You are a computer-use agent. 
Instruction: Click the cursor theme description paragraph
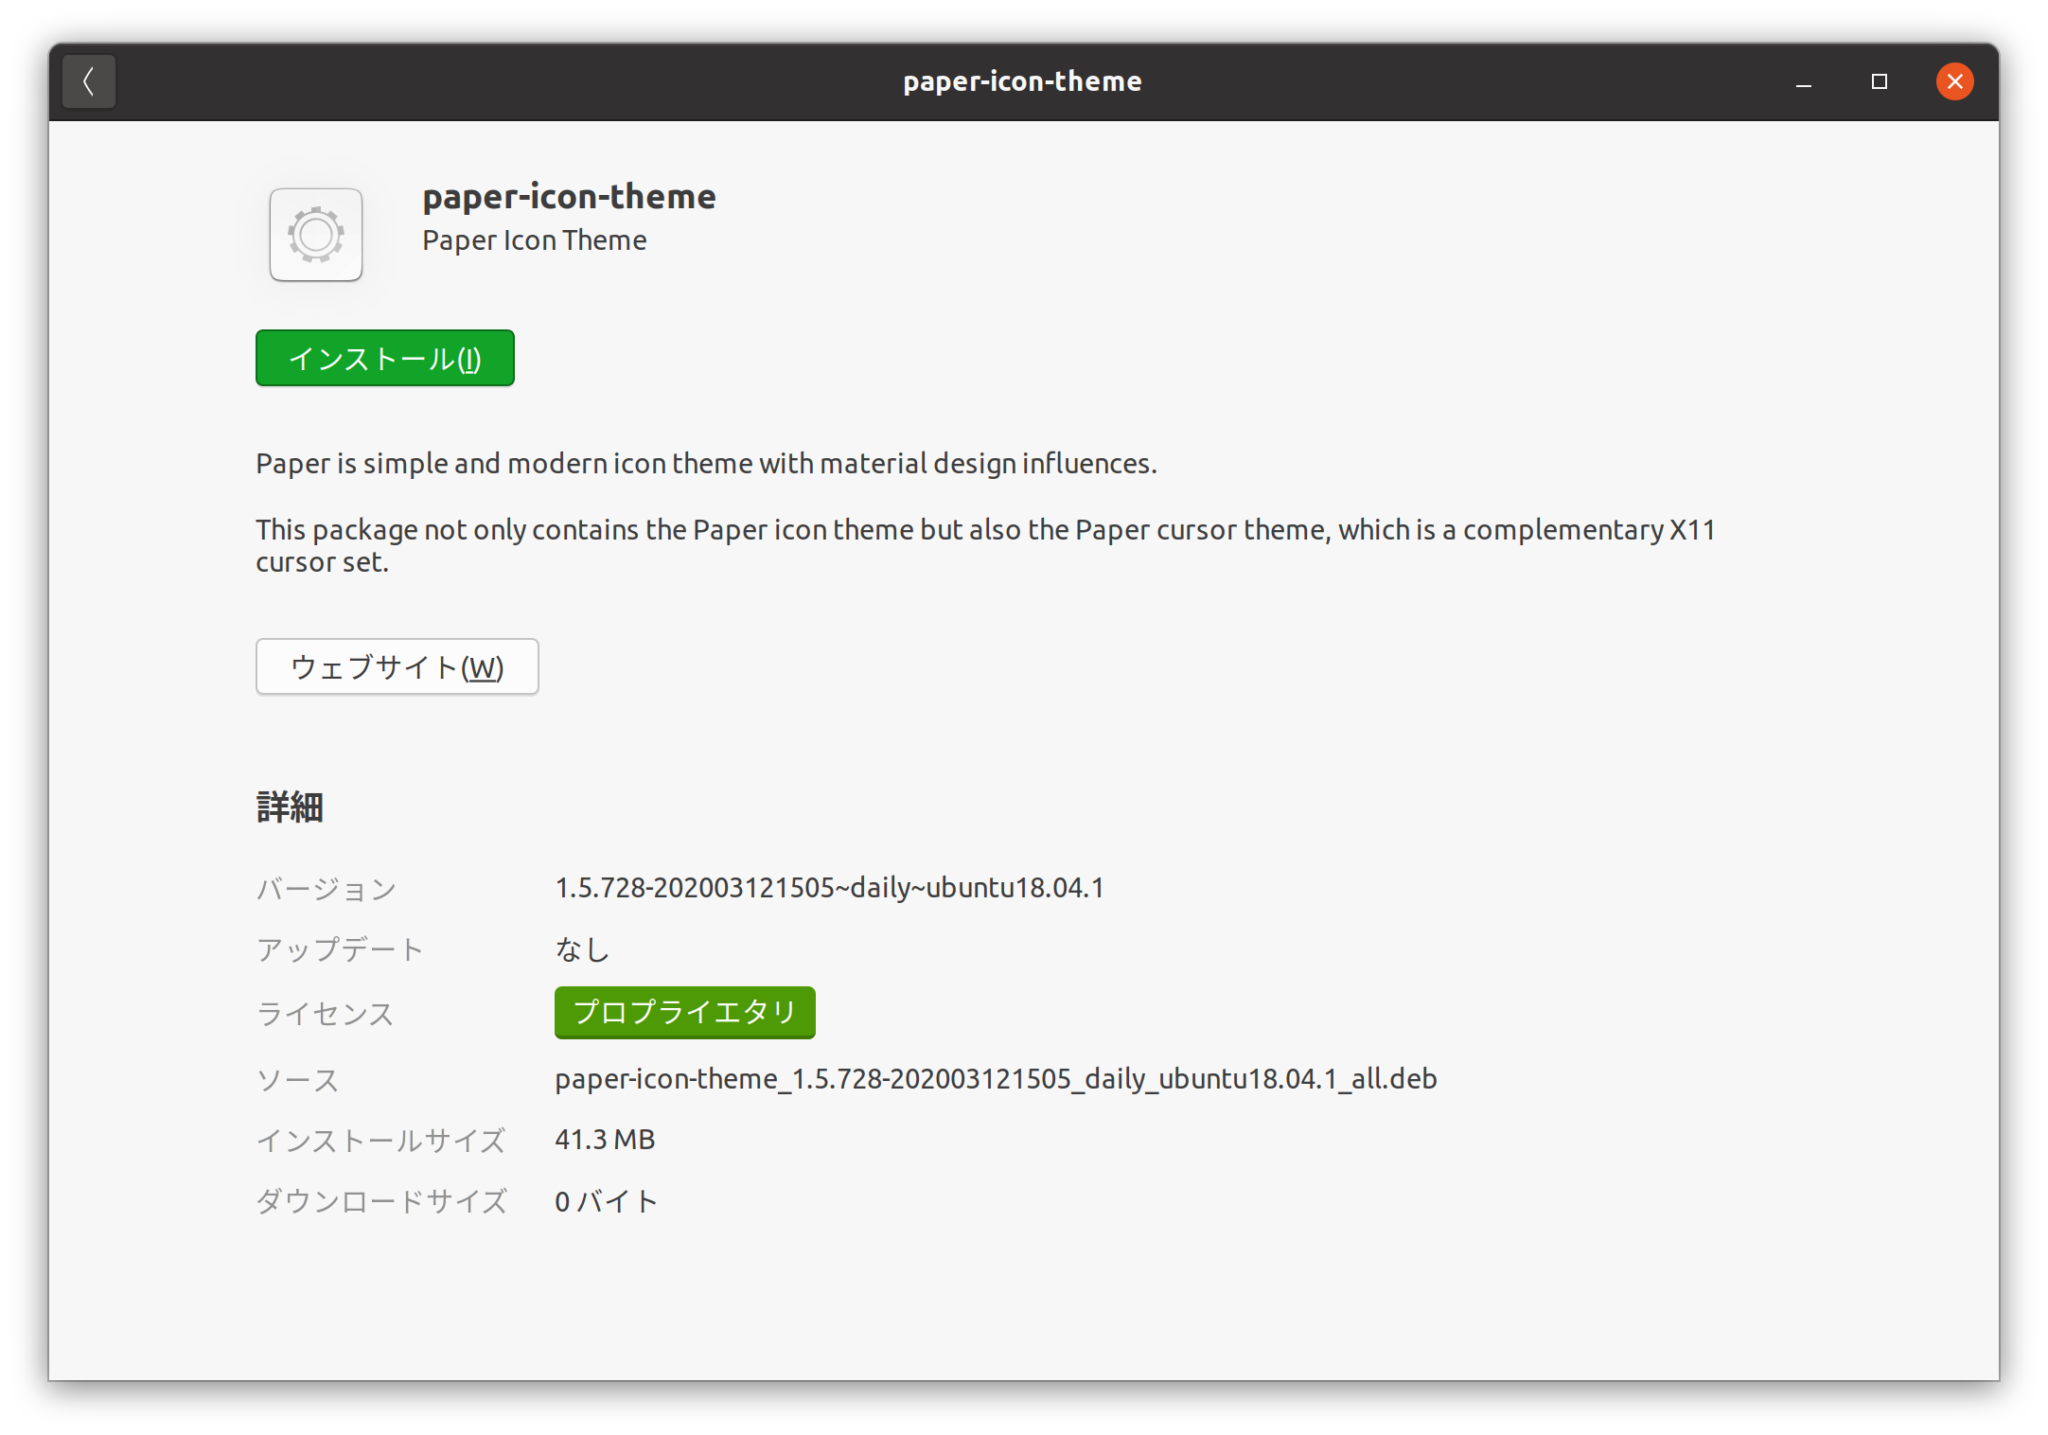click(x=985, y=545)
